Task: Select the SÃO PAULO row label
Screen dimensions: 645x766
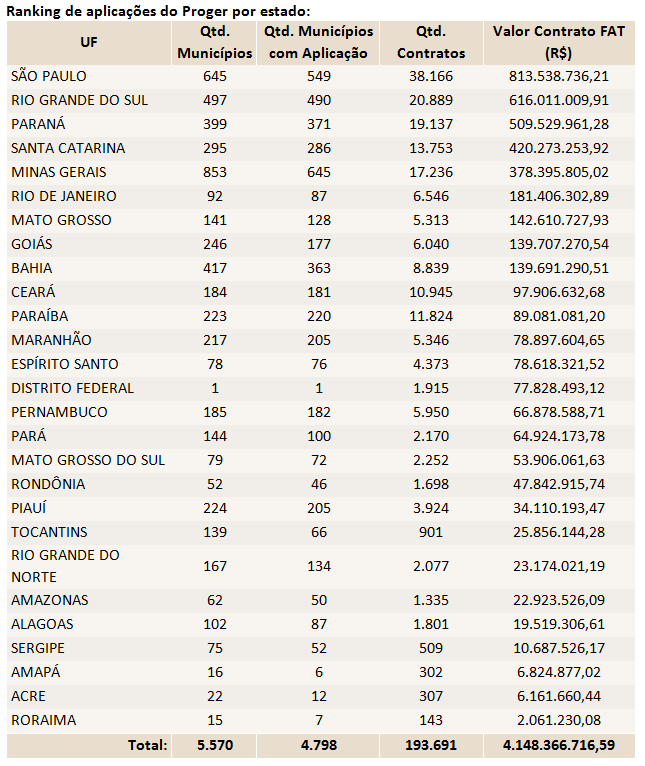Action: coord(49,76)
